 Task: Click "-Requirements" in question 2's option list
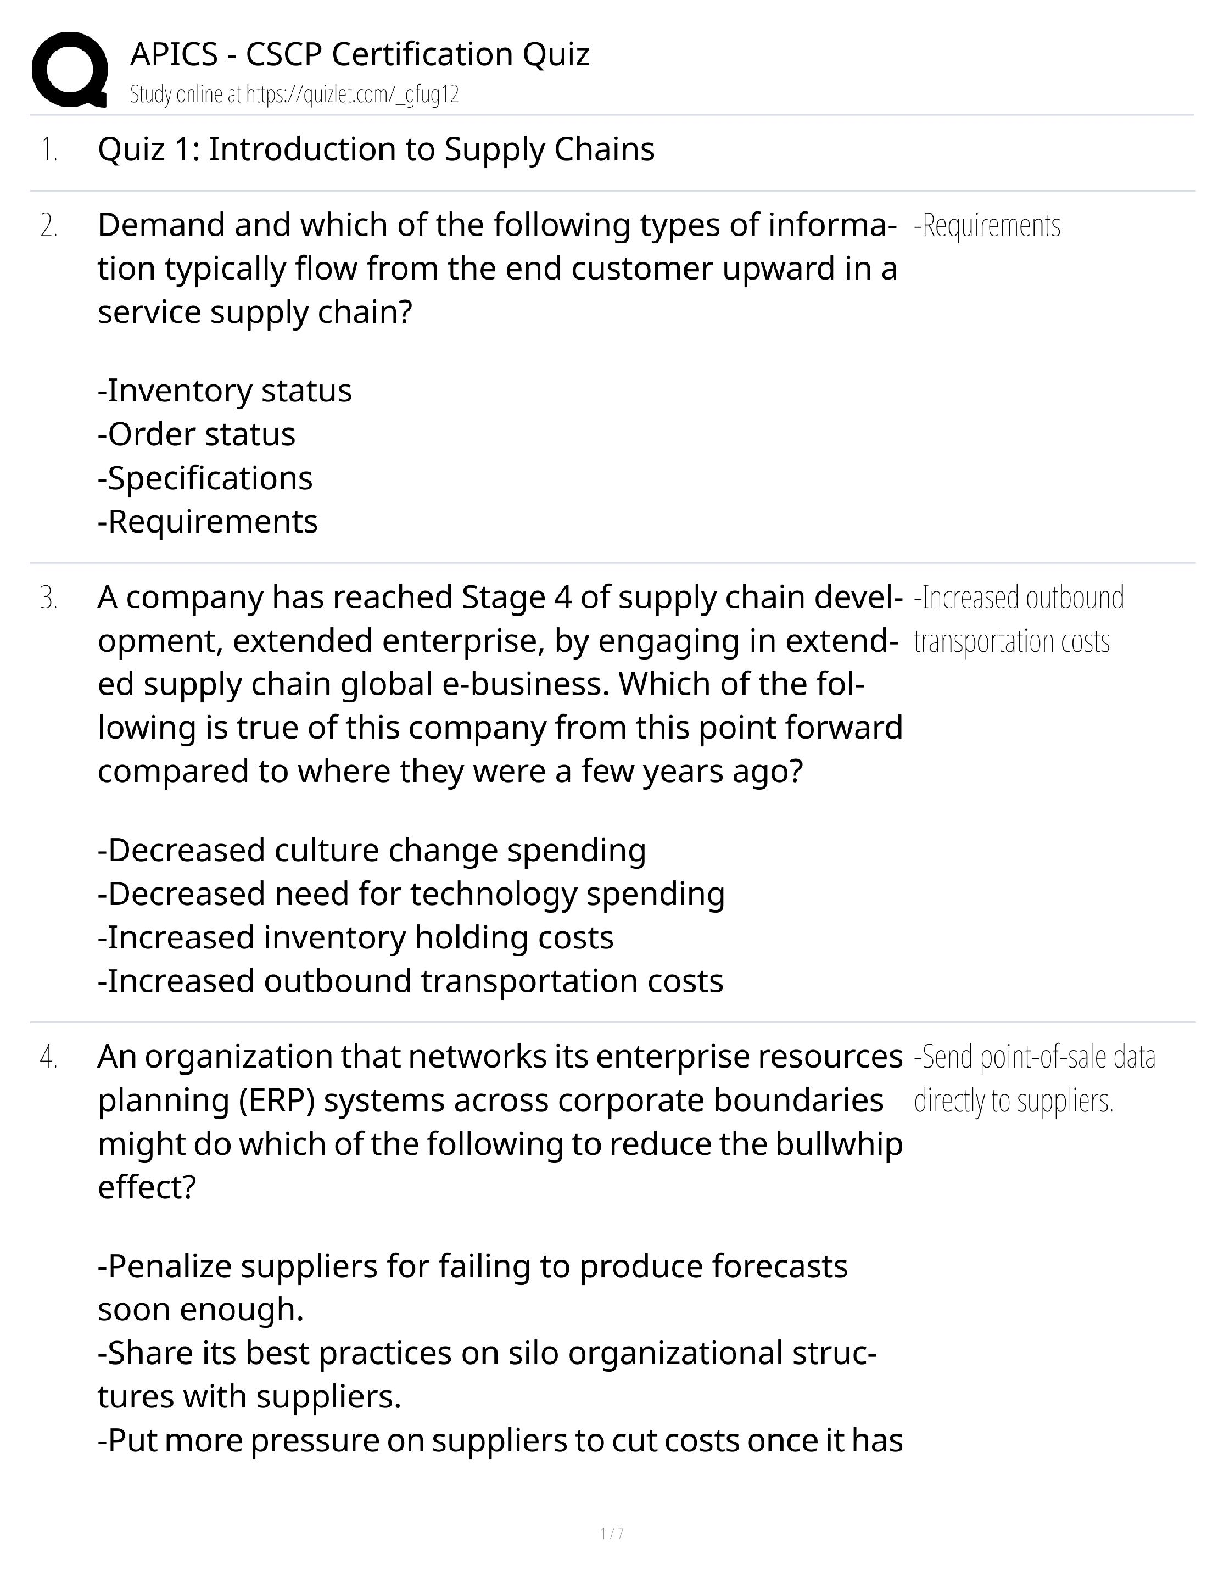point(208,522)
